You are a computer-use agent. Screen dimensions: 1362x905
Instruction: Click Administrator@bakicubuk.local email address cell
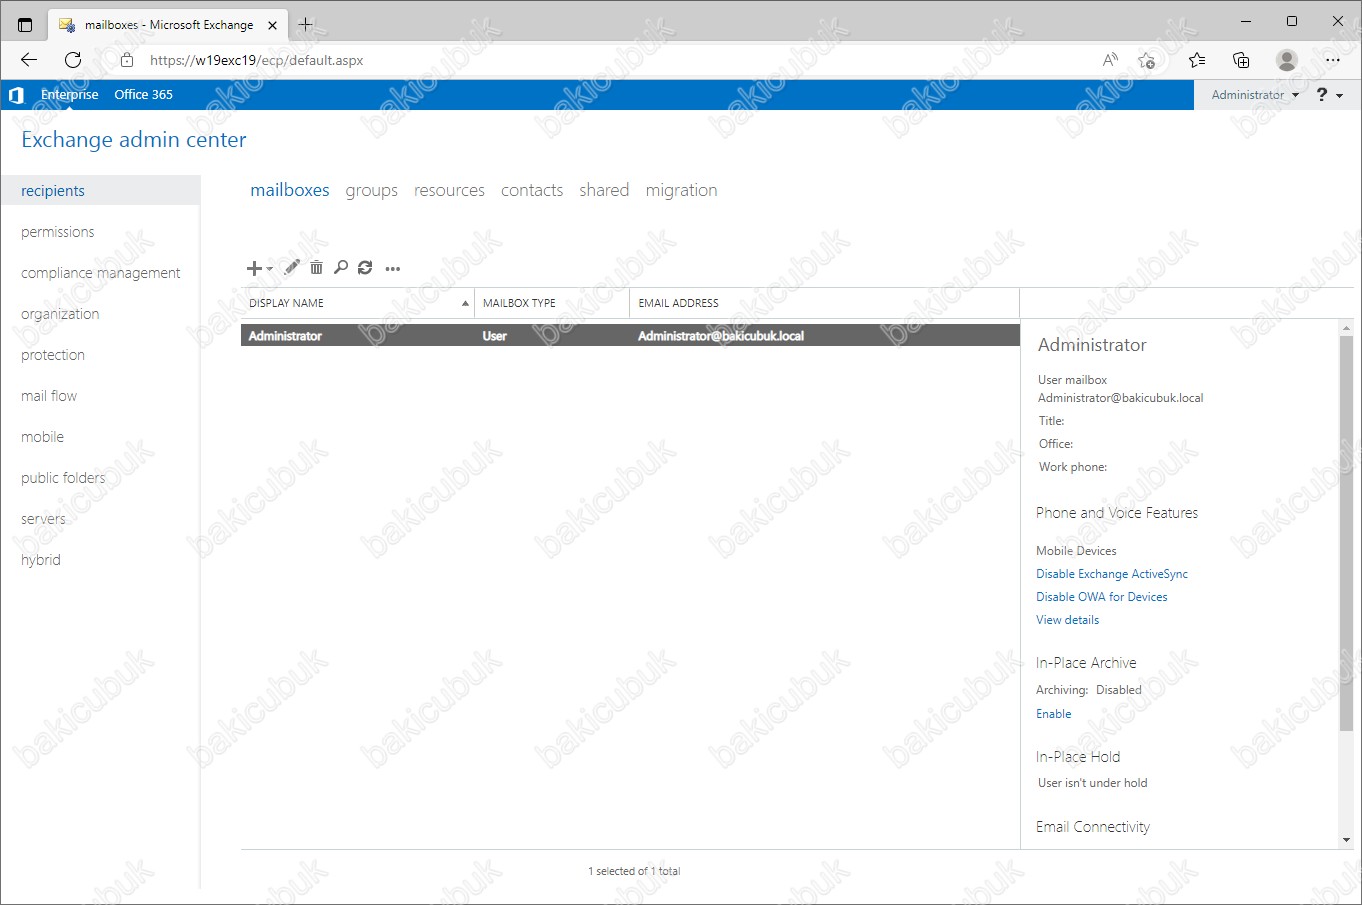[x=721, y=336]
